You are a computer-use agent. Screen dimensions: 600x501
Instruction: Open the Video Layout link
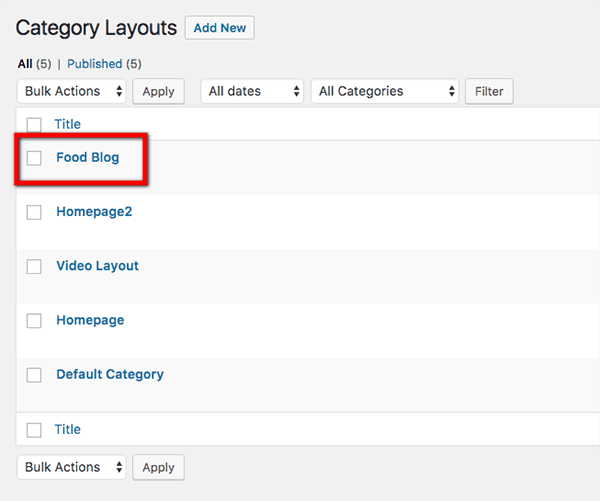tap(97, 266)
